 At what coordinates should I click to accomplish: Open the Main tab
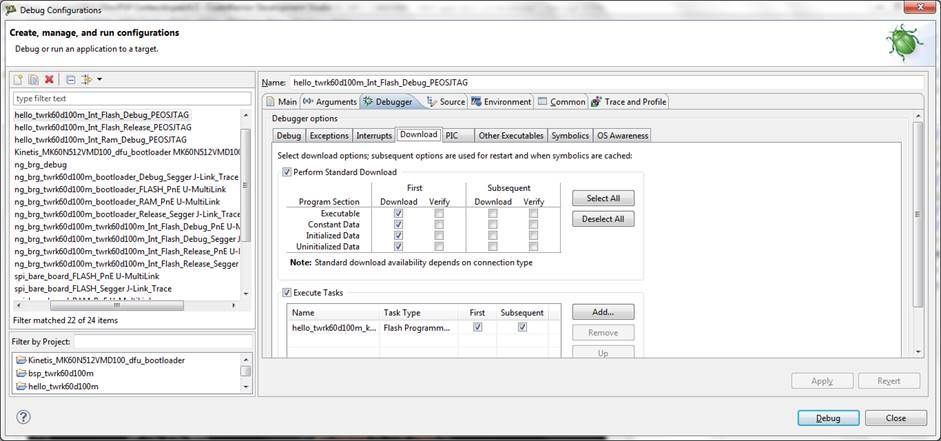[x=281, y=102]
